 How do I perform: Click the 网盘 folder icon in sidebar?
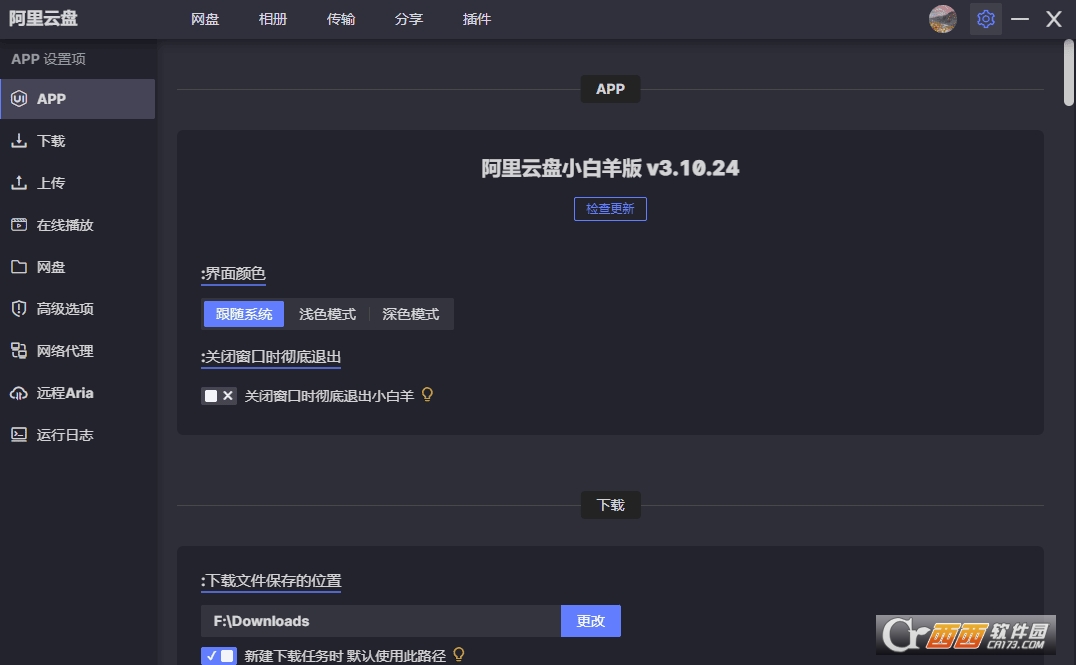pyautogui.click(x=19, y=266)
